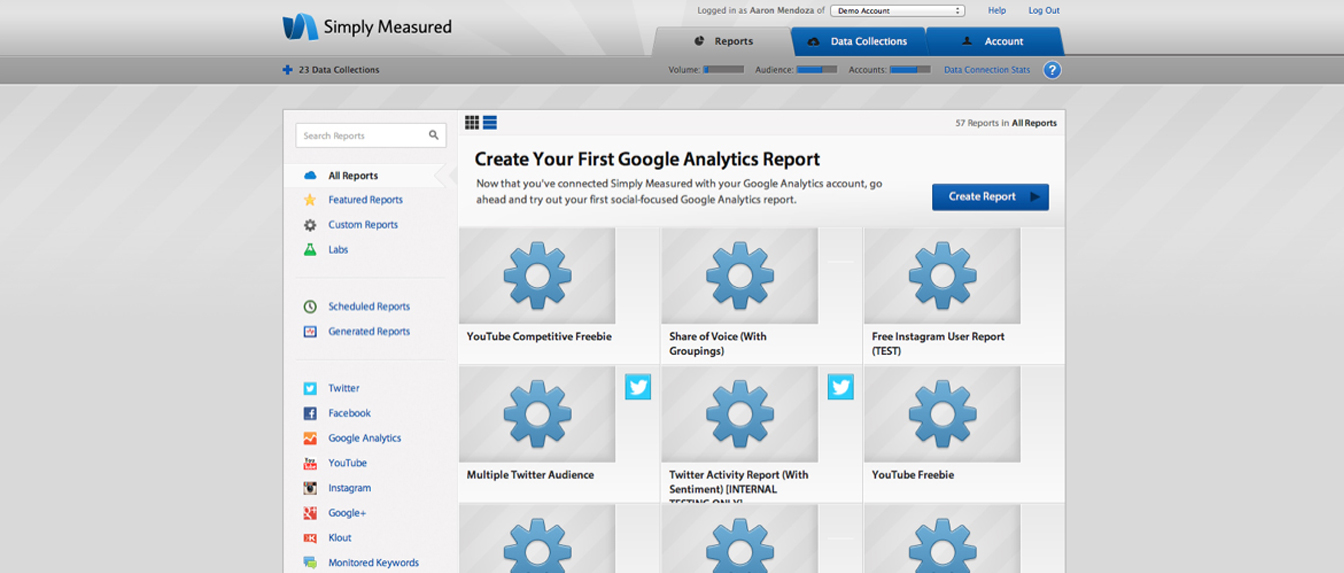This screenshot has width=1344, height=573.
Task: Click the Multiple Twitter Audience title
Action: 530,475
